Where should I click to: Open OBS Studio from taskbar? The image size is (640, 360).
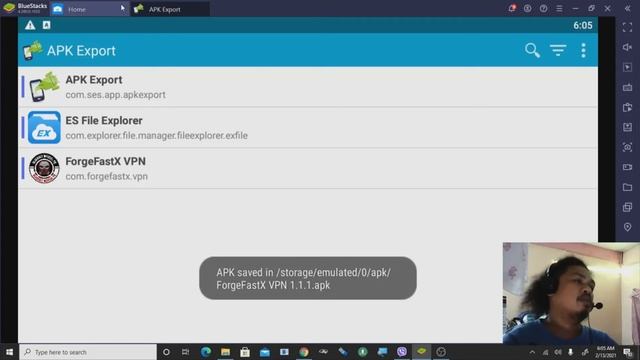[441, 352]
